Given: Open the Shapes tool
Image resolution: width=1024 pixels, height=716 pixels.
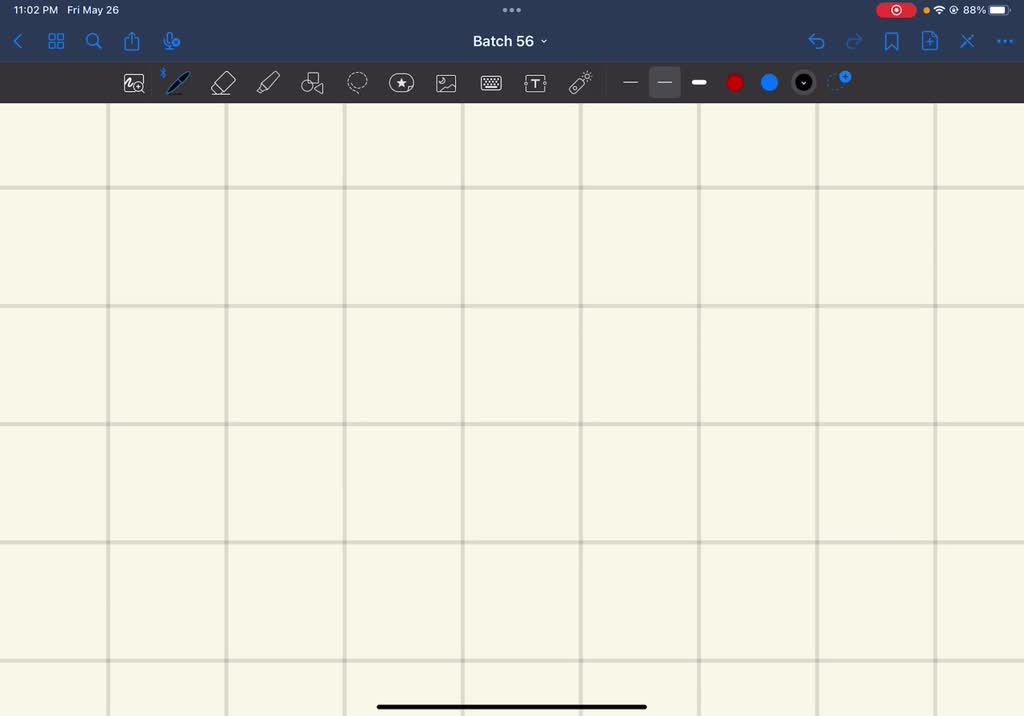Looking at the screenshot, I should click(312, 83).
